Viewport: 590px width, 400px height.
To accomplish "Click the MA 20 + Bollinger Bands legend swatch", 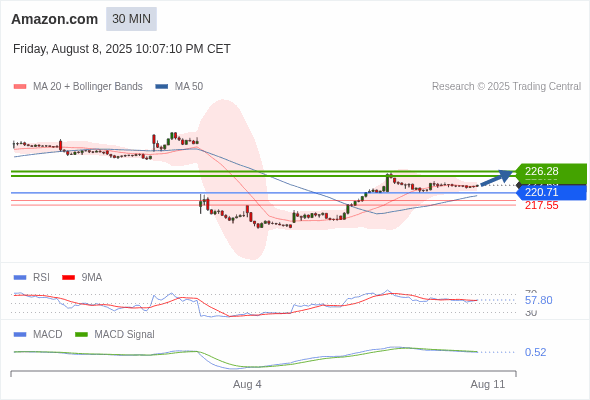I will coord(20,87).
